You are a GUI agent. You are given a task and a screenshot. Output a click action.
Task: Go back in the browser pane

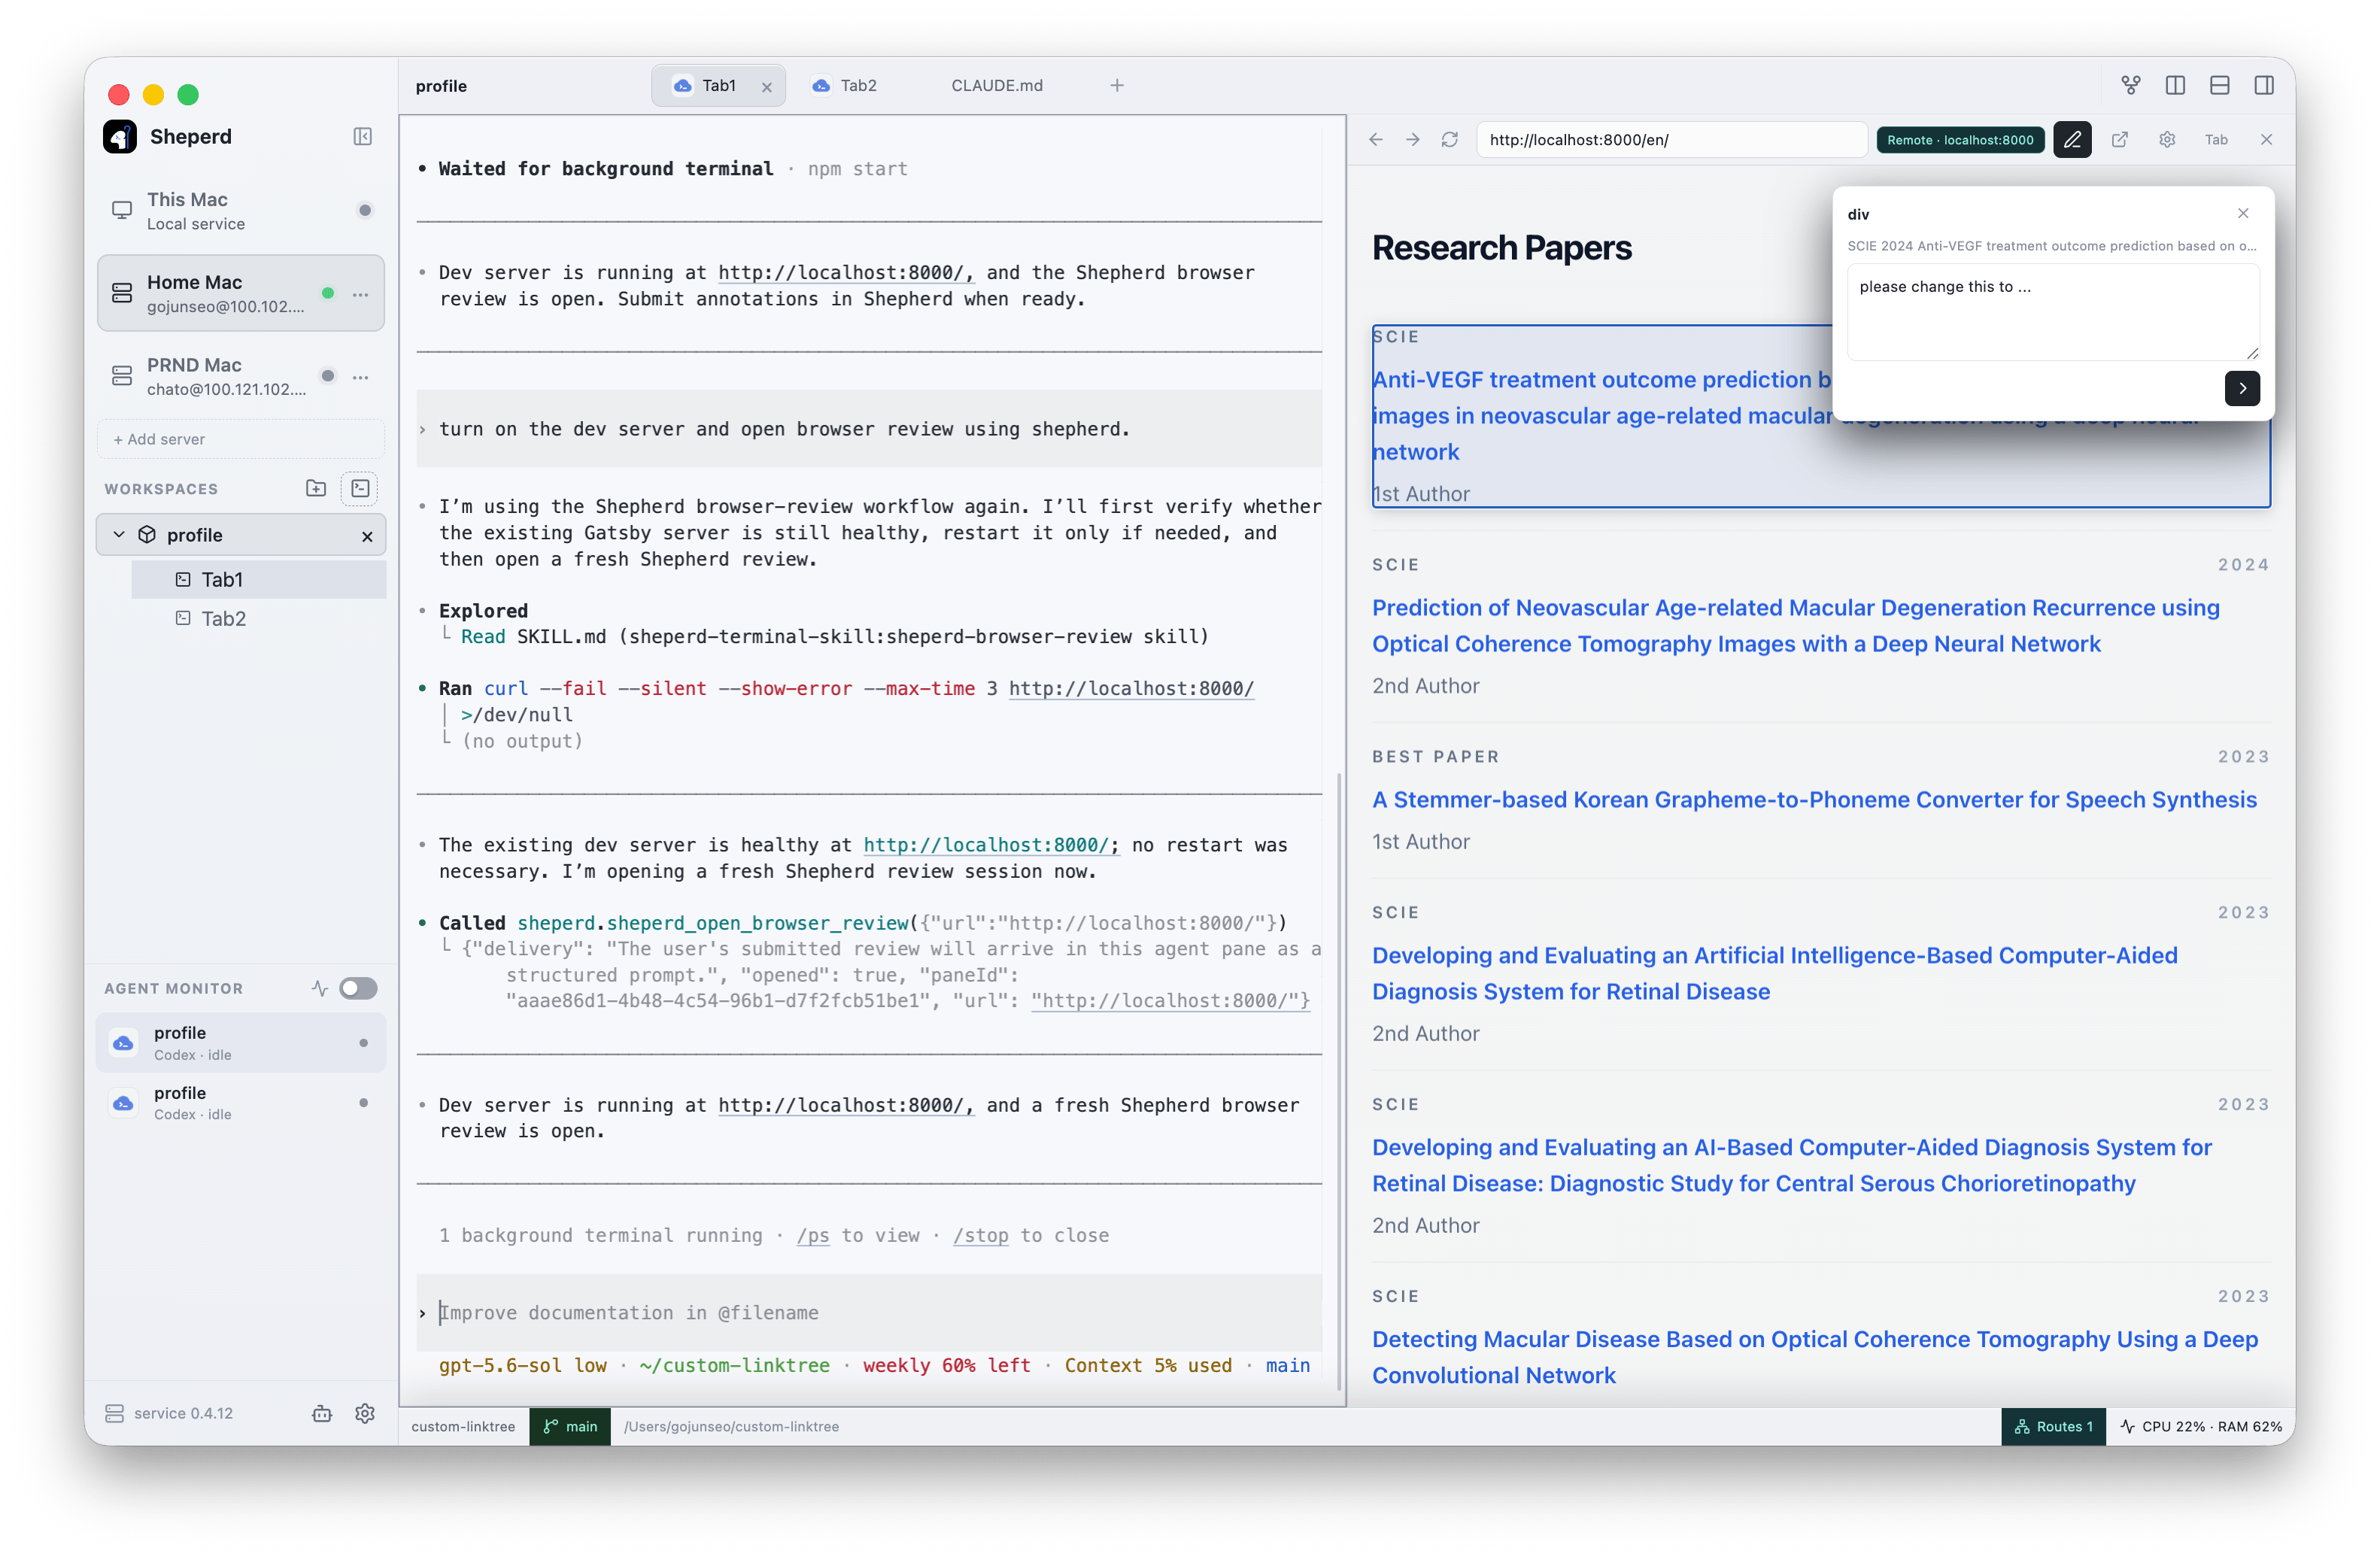coord(1376,140)
